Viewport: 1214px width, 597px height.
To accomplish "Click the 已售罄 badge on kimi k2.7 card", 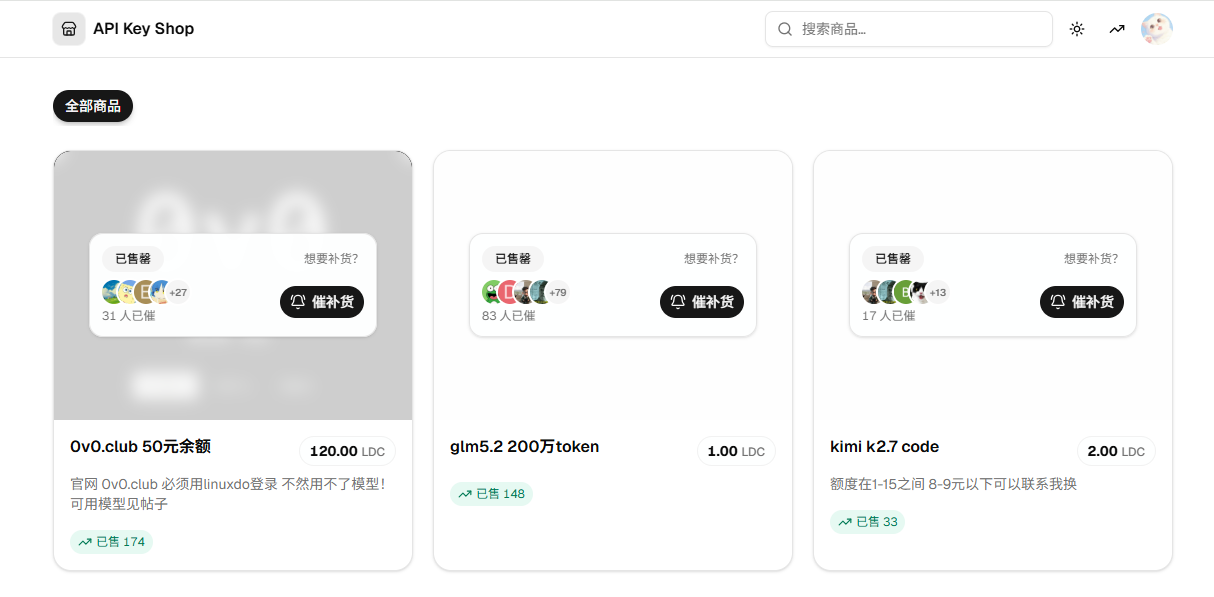I will pos(893,259).
